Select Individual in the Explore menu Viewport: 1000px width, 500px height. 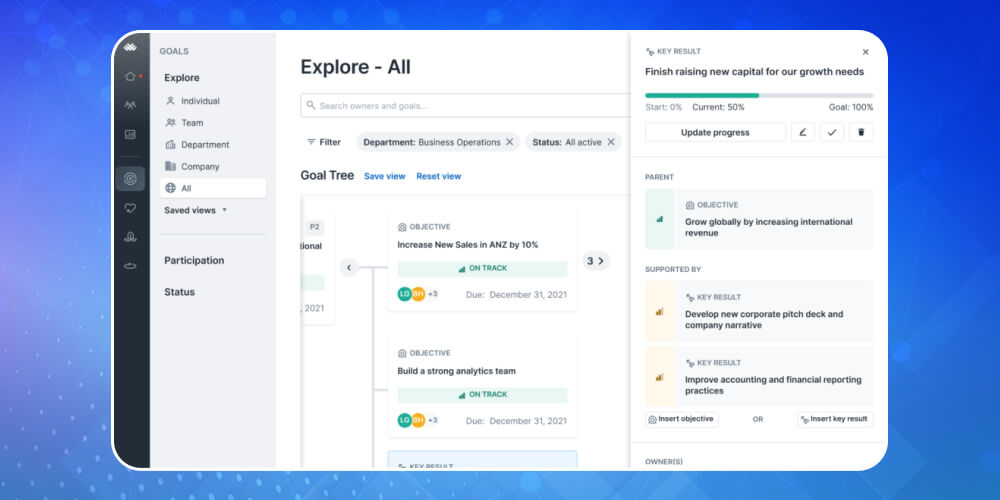click(200, 101)
